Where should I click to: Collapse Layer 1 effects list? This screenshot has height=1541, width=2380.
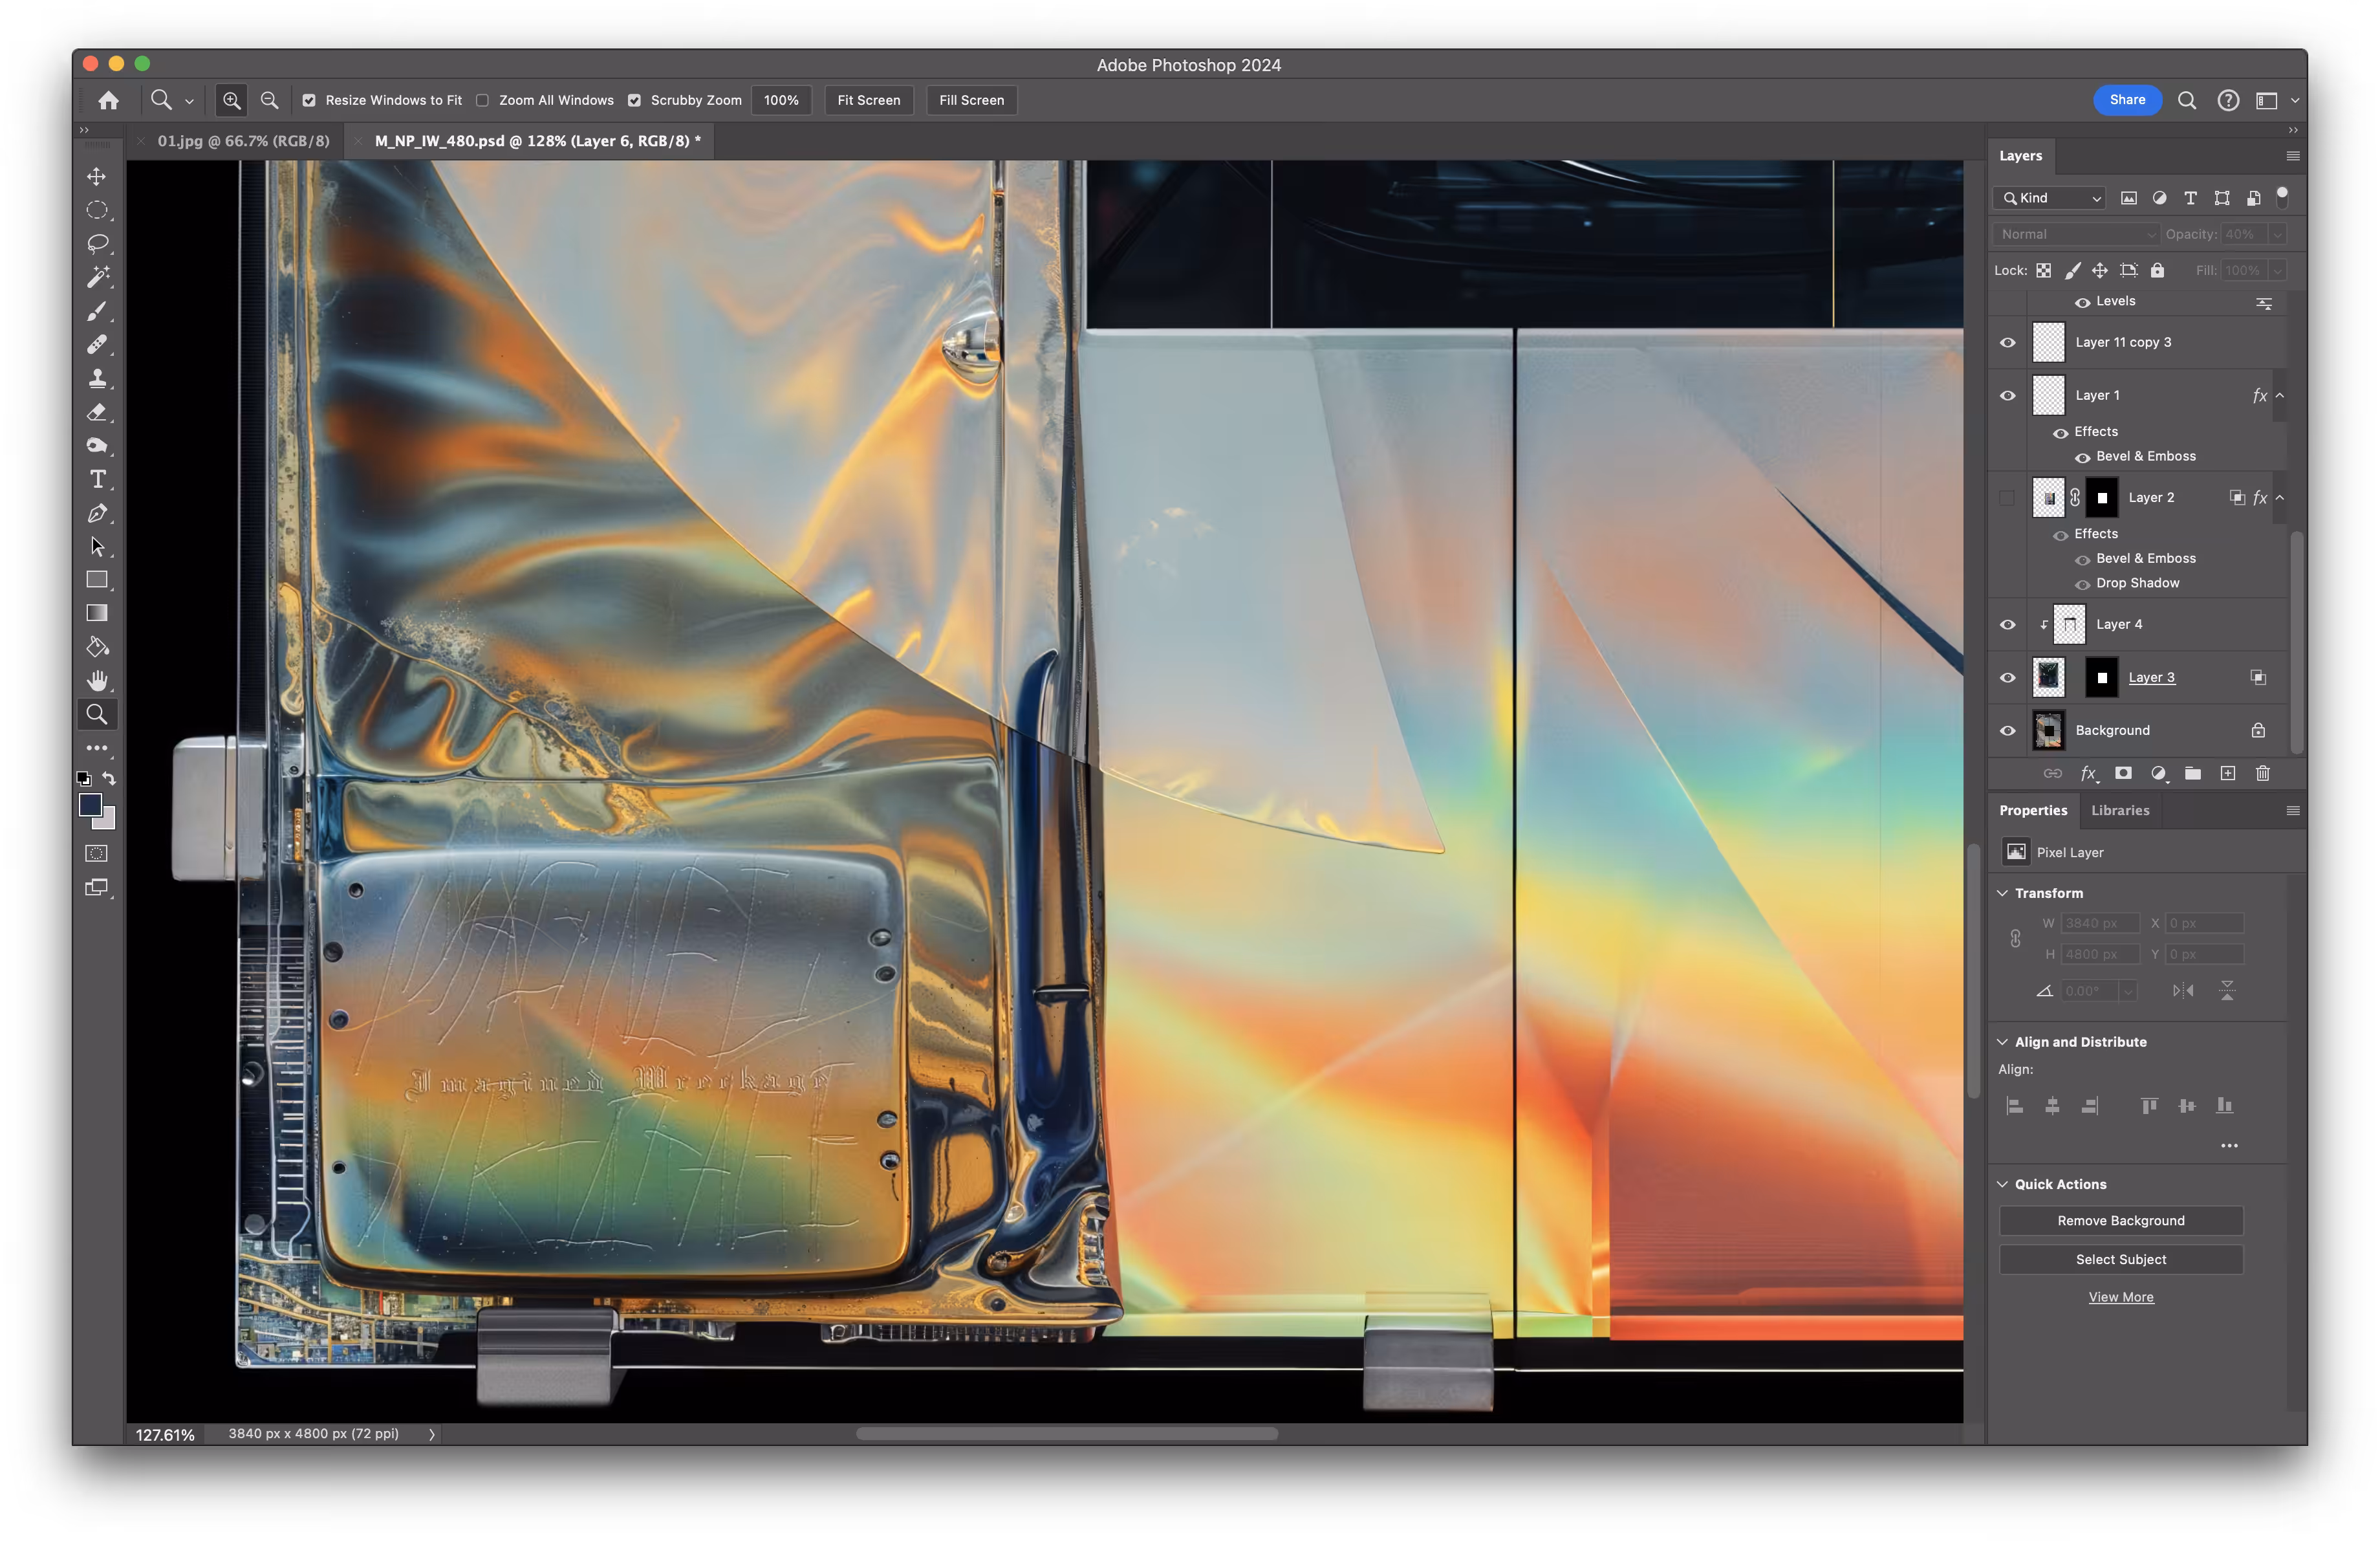2280,396
